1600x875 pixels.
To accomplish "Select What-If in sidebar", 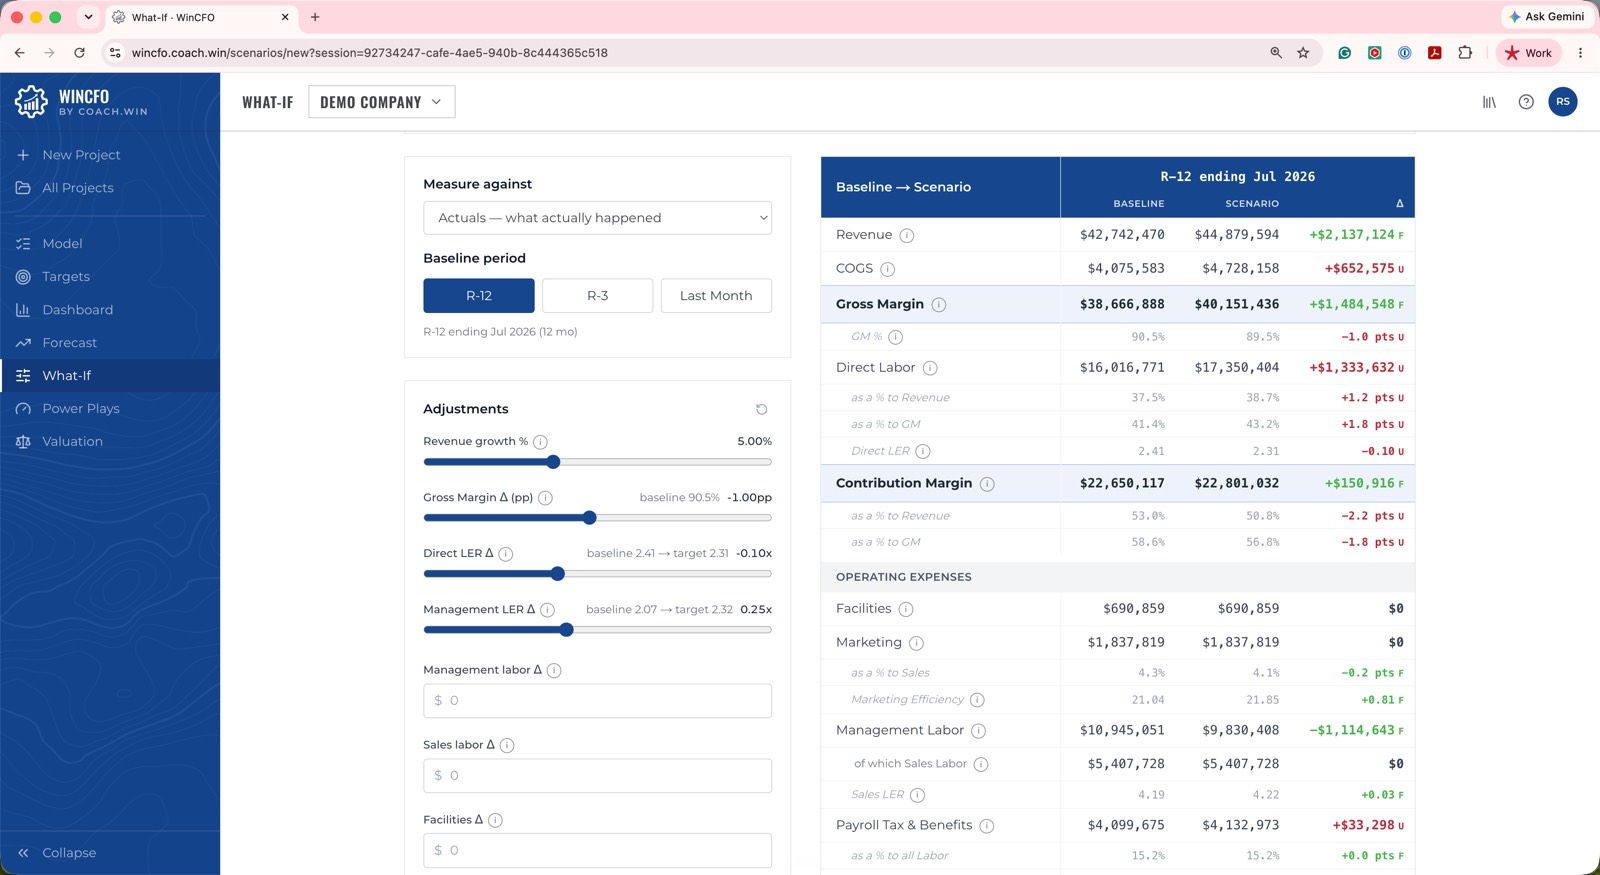I will 110,376.
